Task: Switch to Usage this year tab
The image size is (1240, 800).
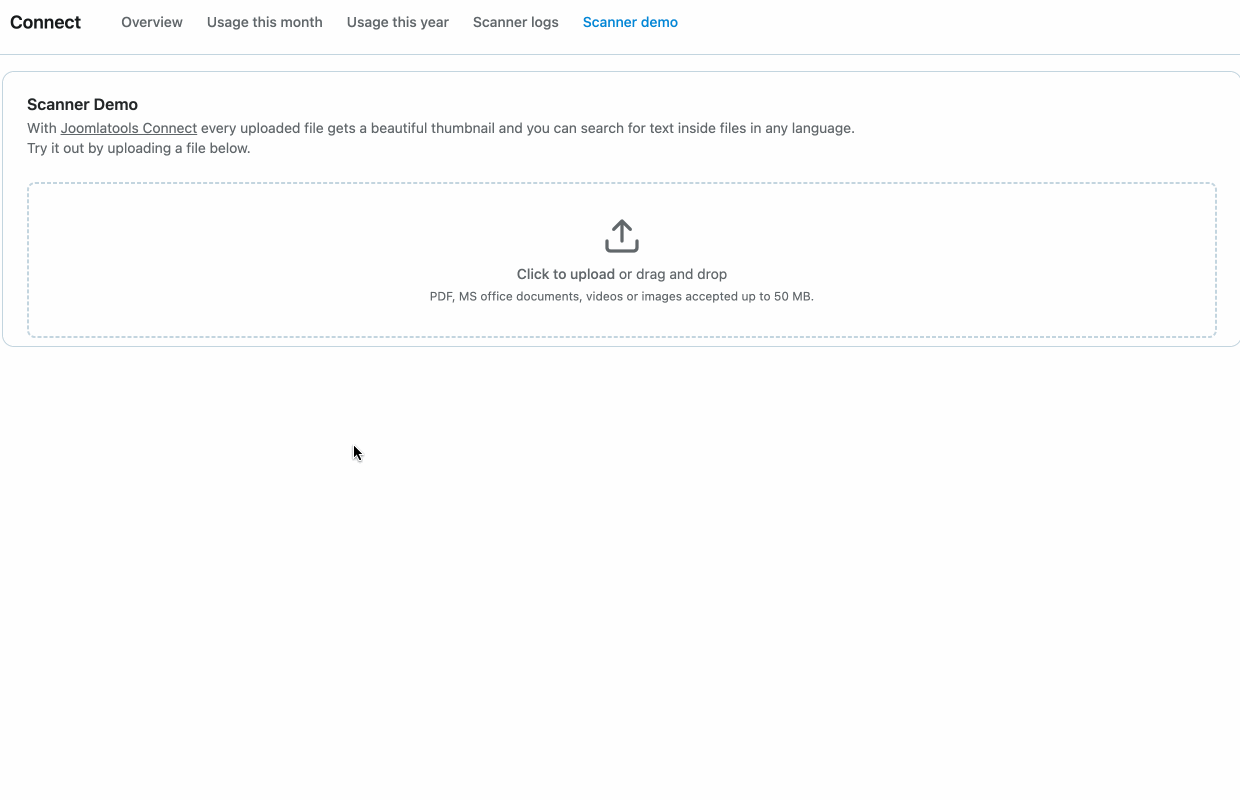Action: click(398, 22)
